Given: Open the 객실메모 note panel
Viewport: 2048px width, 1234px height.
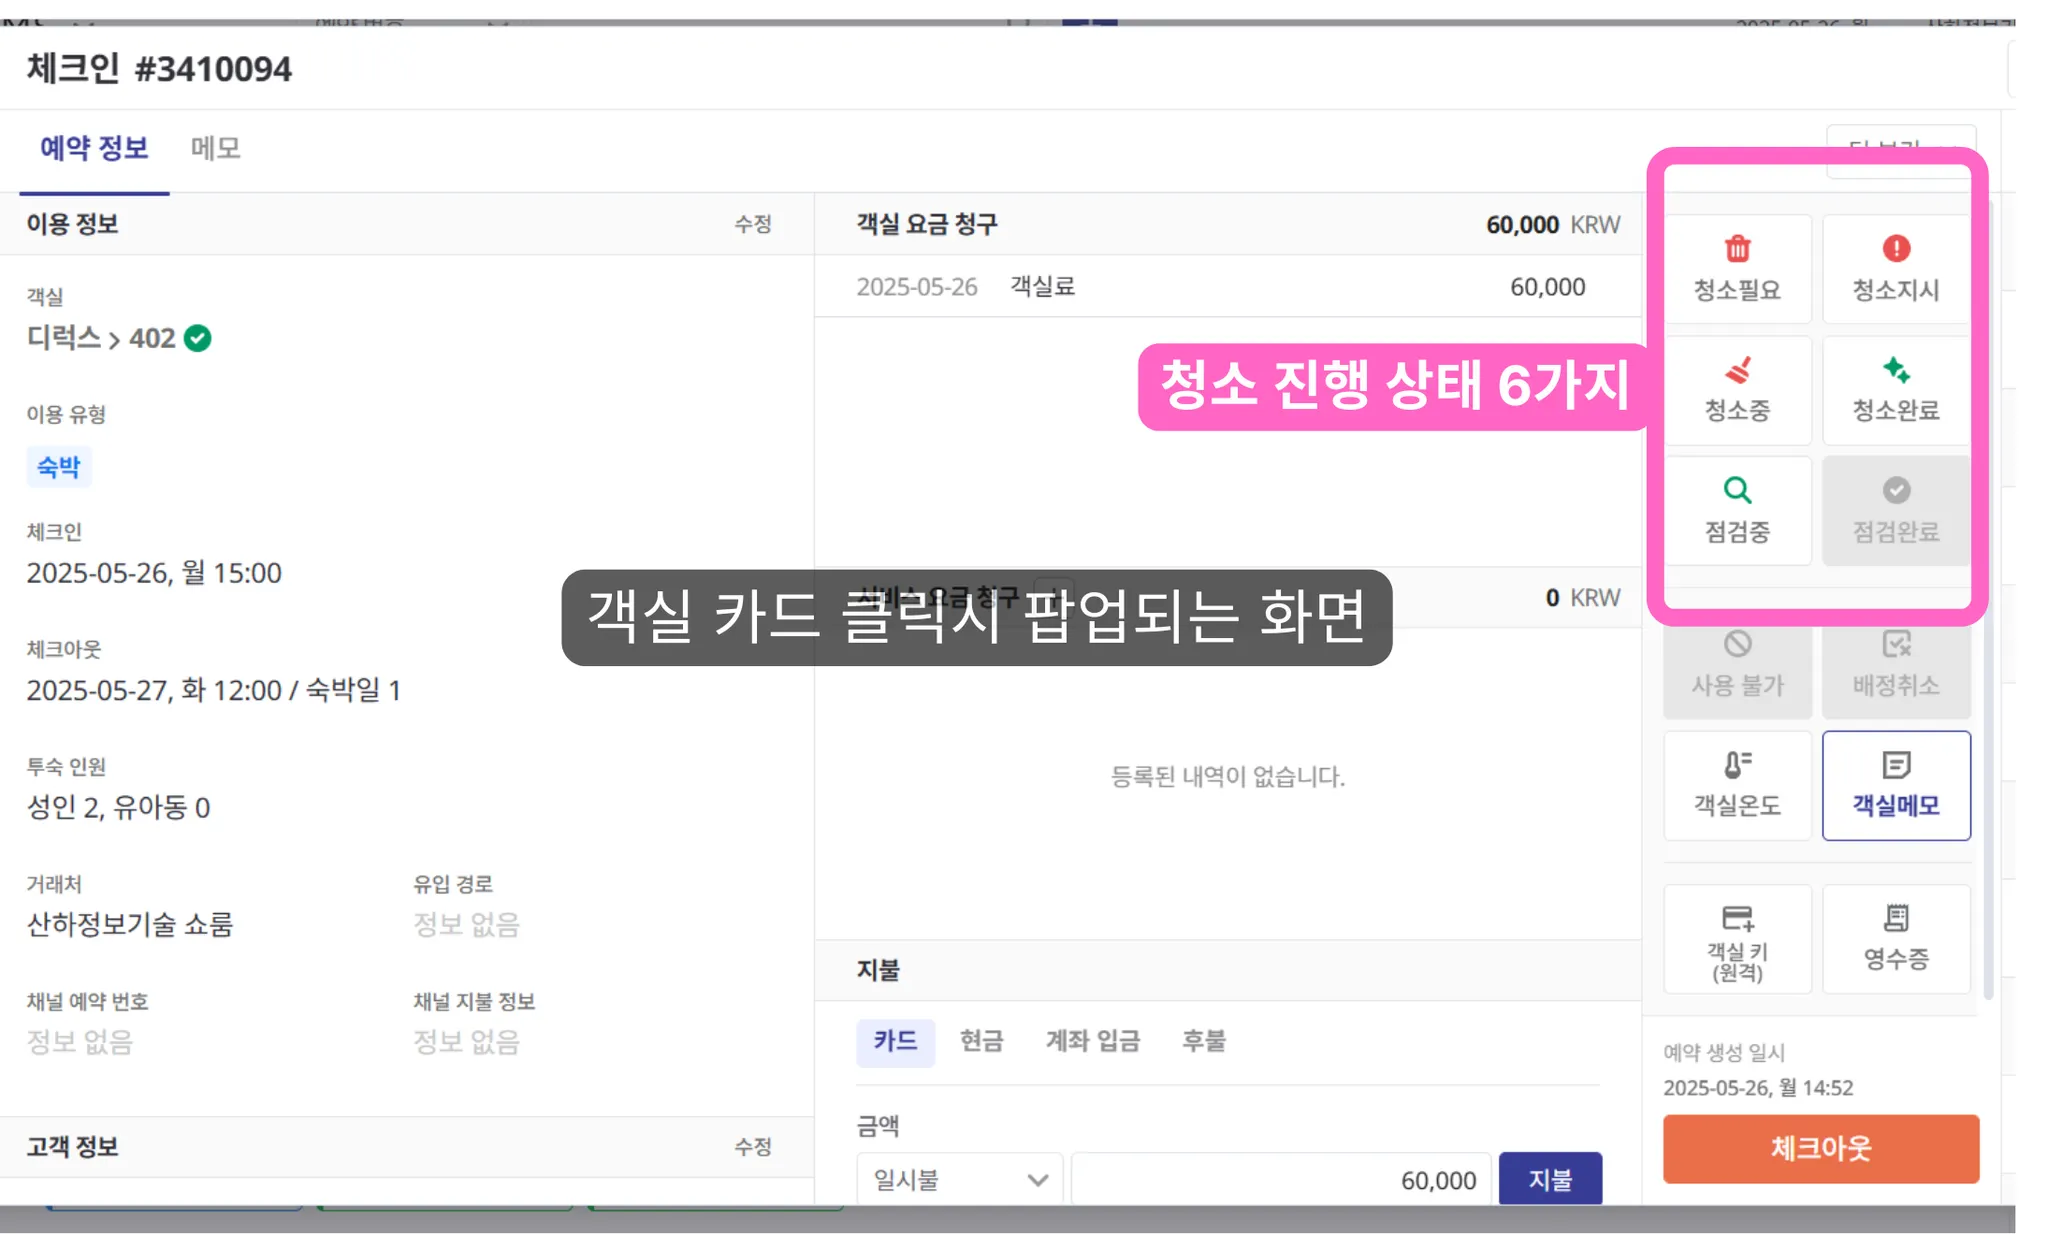Looking at the screenshot, I should click(1895, 785).
